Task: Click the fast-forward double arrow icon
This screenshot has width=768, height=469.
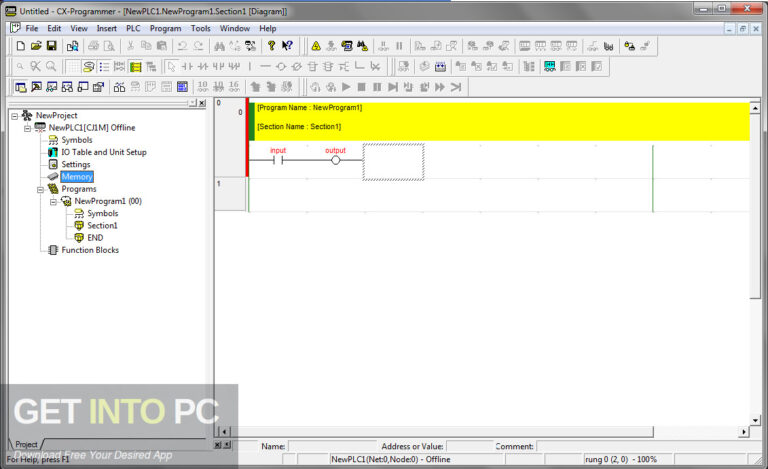Action: 440,87
